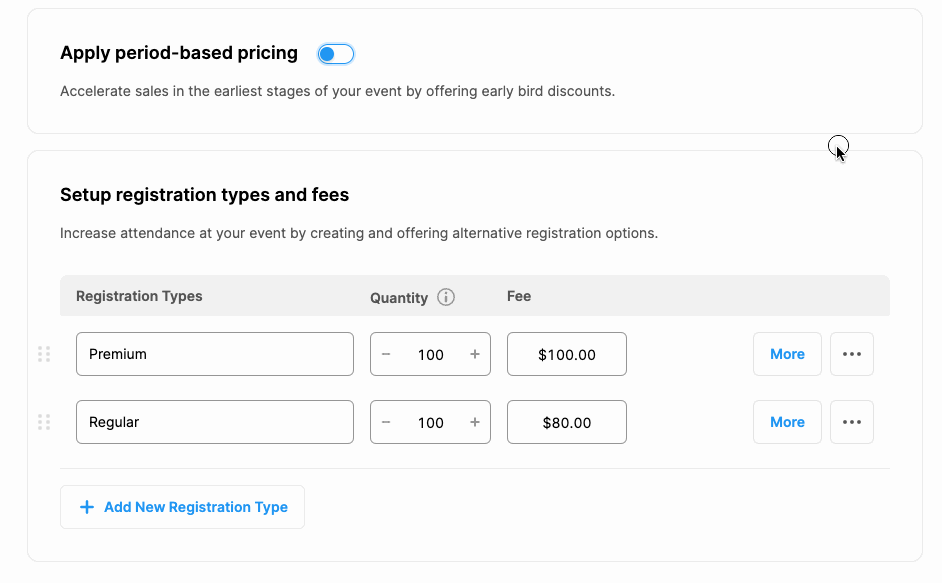The image size is (942, 583).
Task: Open three-dot options menu for Regular
Action: point(852,422)
